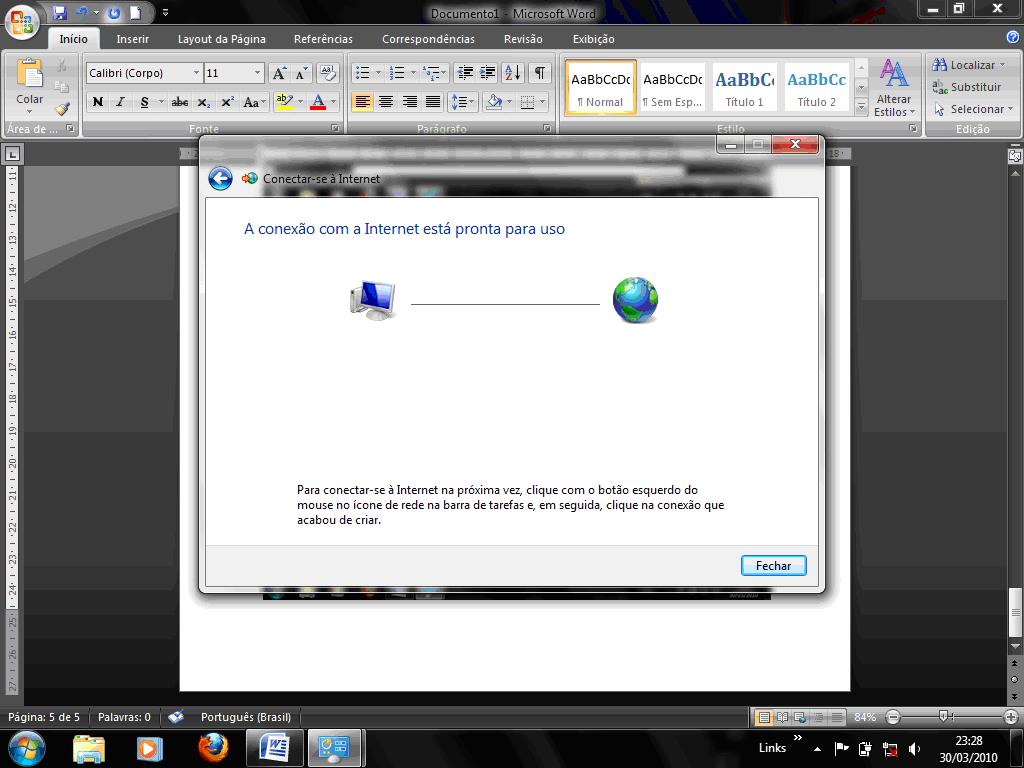Apply the Título 1 style

coord(744,88)
